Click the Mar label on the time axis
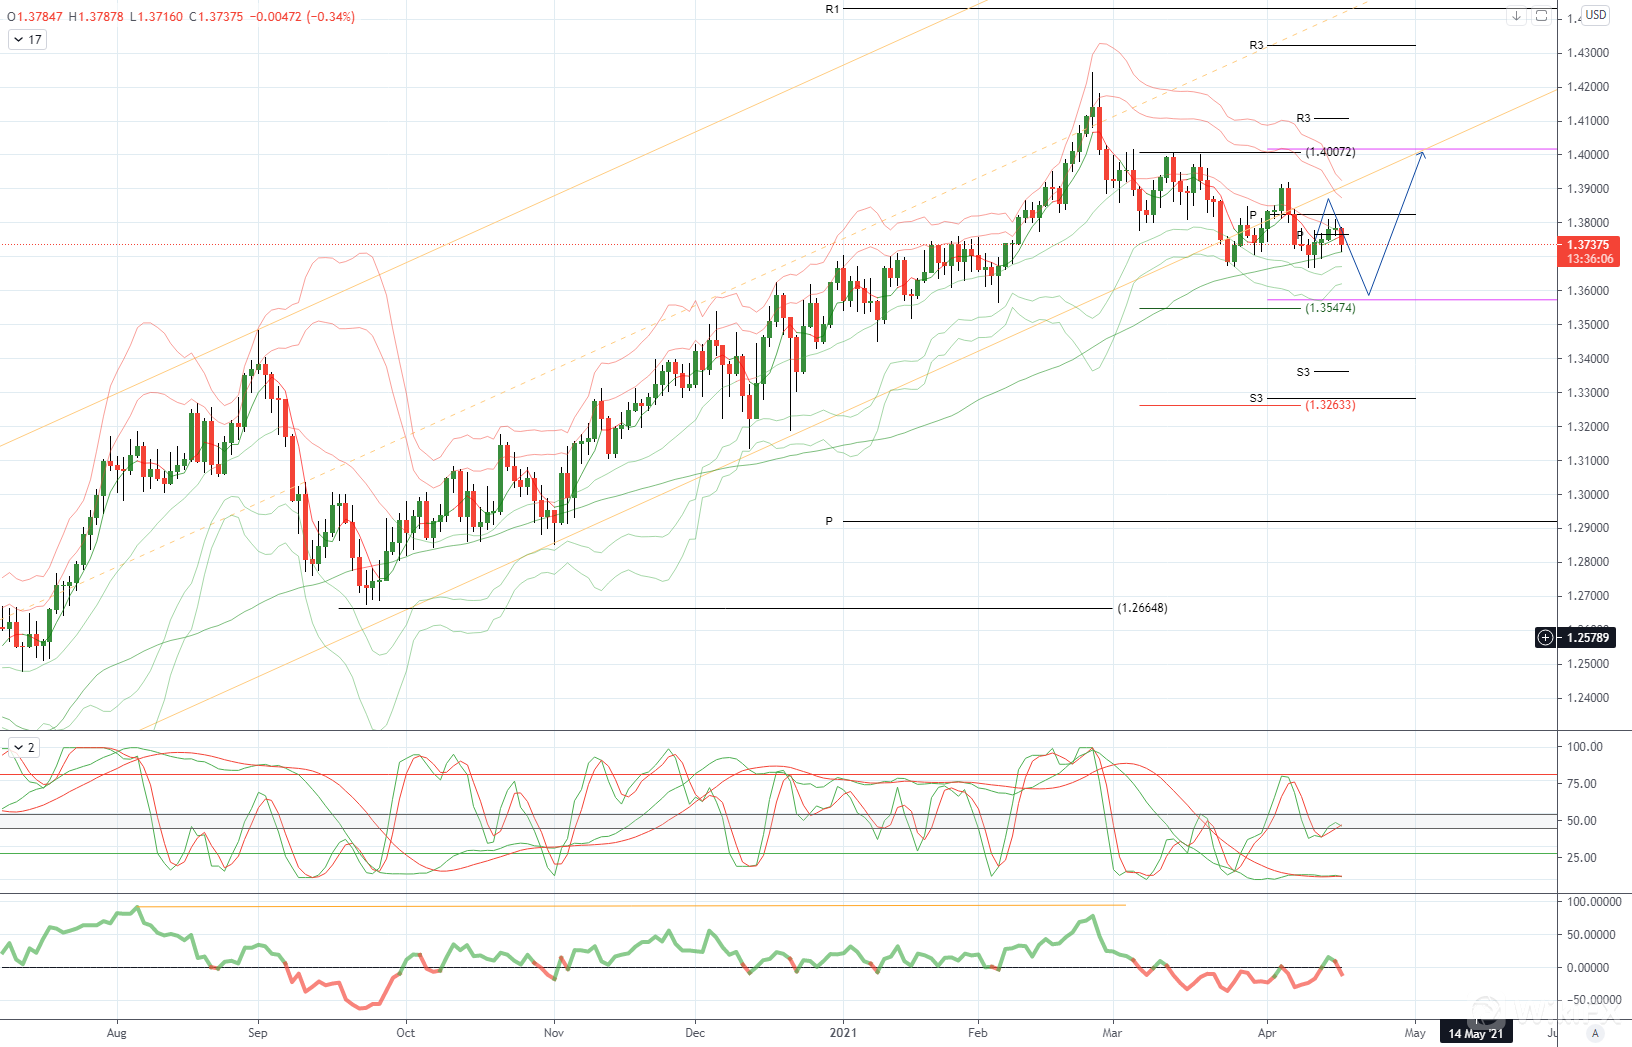 point(1111,1033)
